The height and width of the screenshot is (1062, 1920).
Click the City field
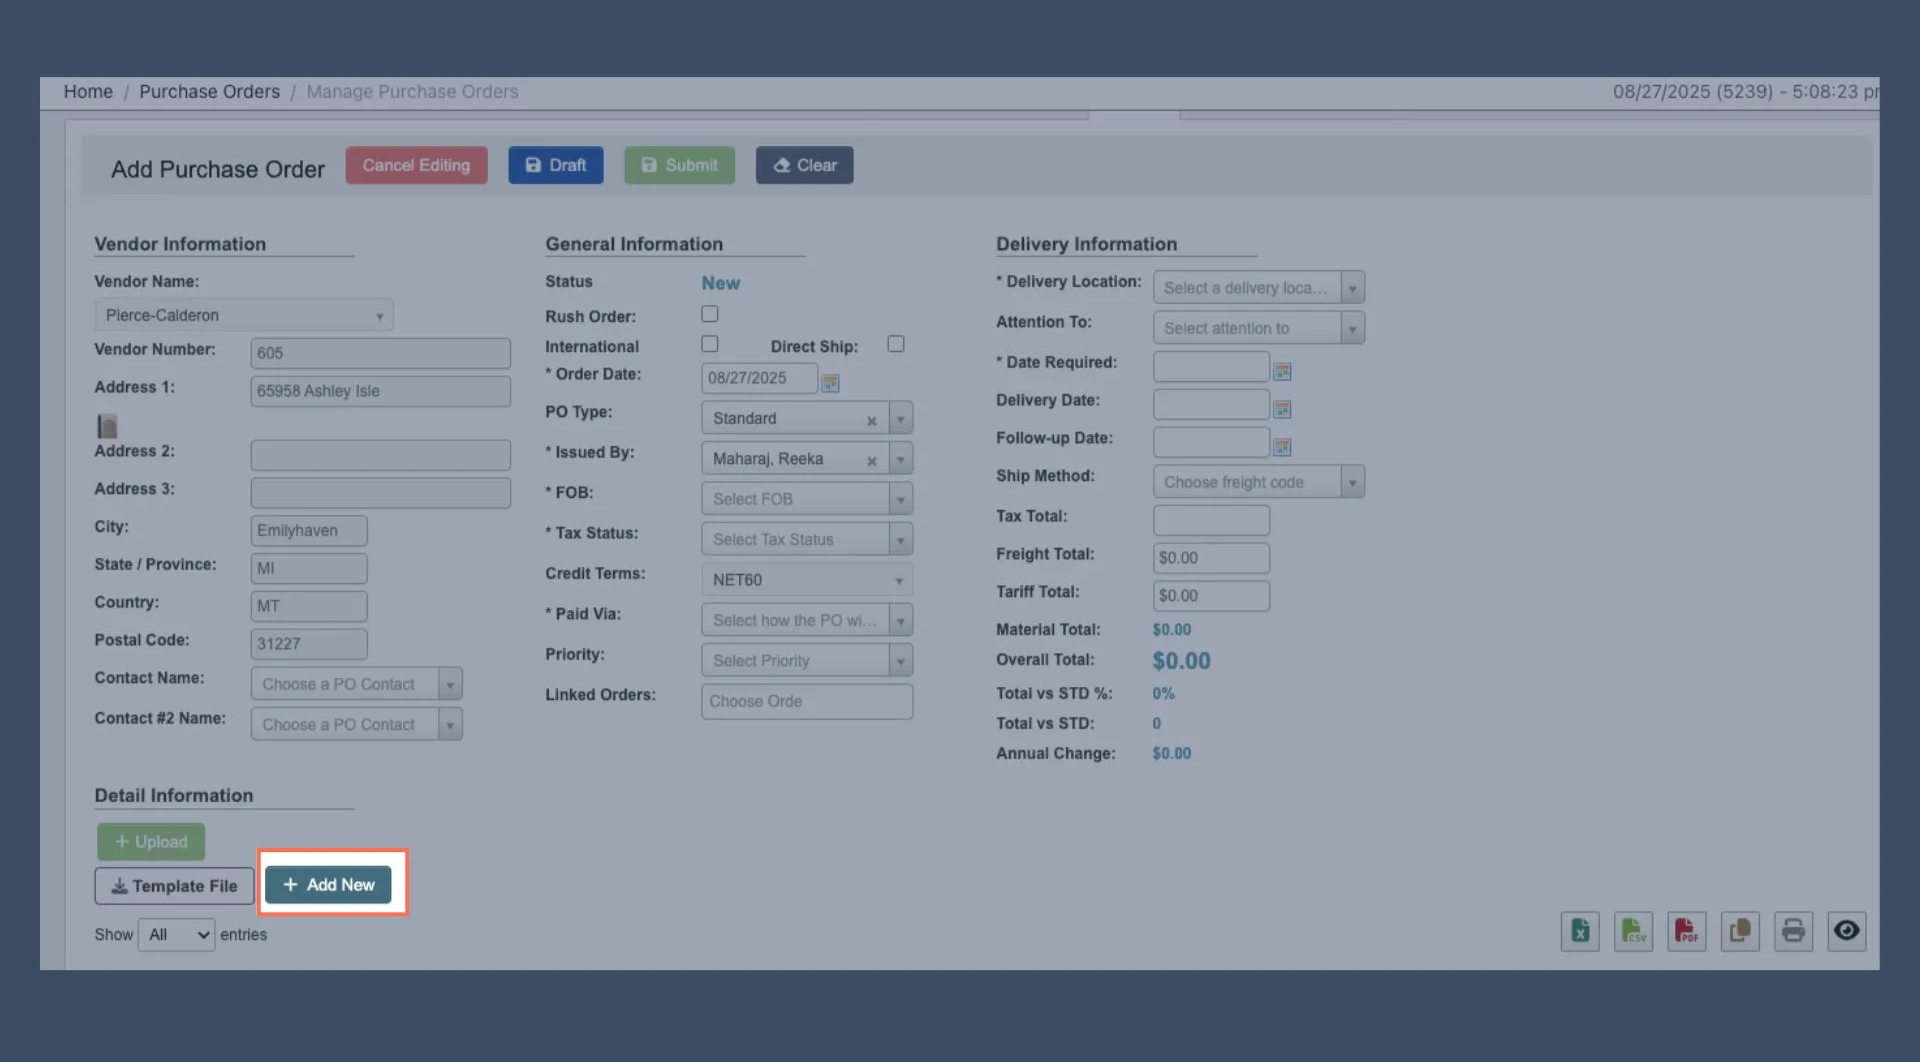click(309, 531)
